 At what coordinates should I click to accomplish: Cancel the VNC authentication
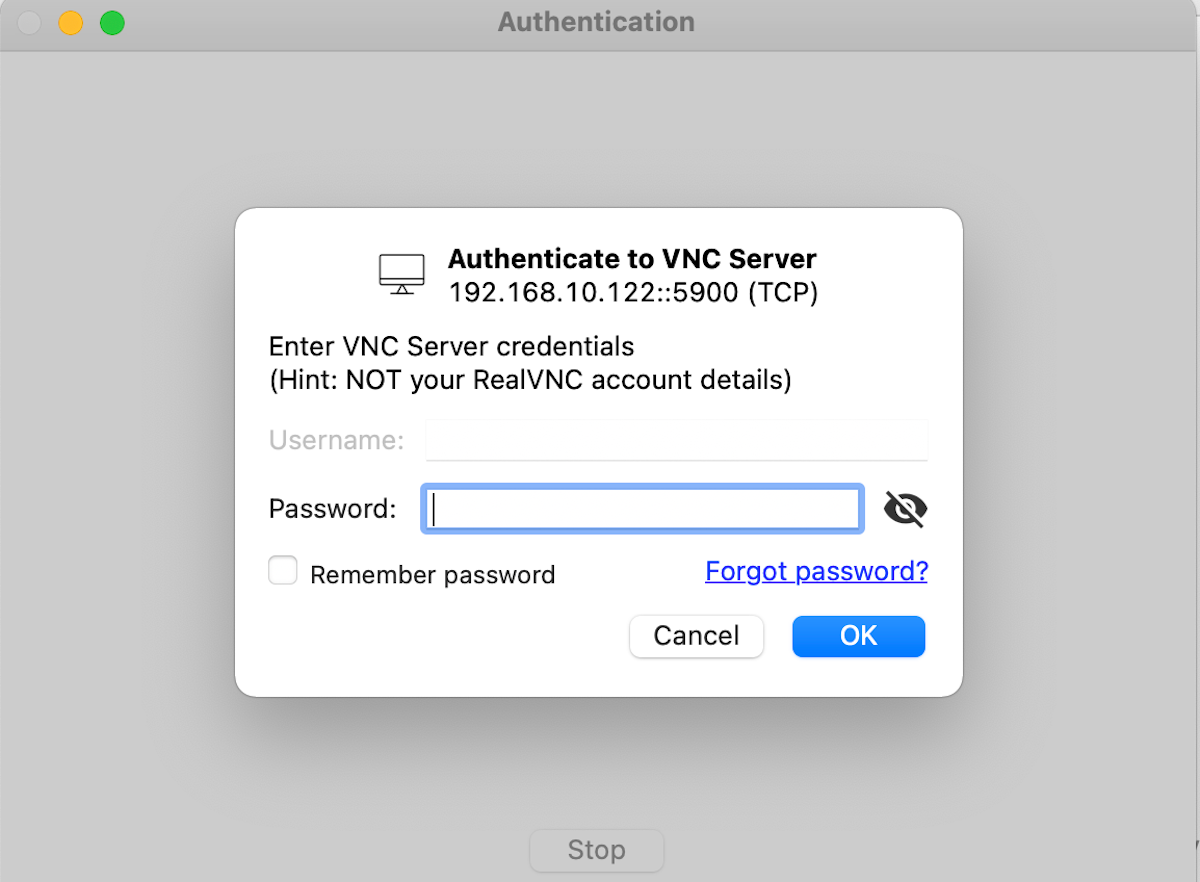point(696,636)
